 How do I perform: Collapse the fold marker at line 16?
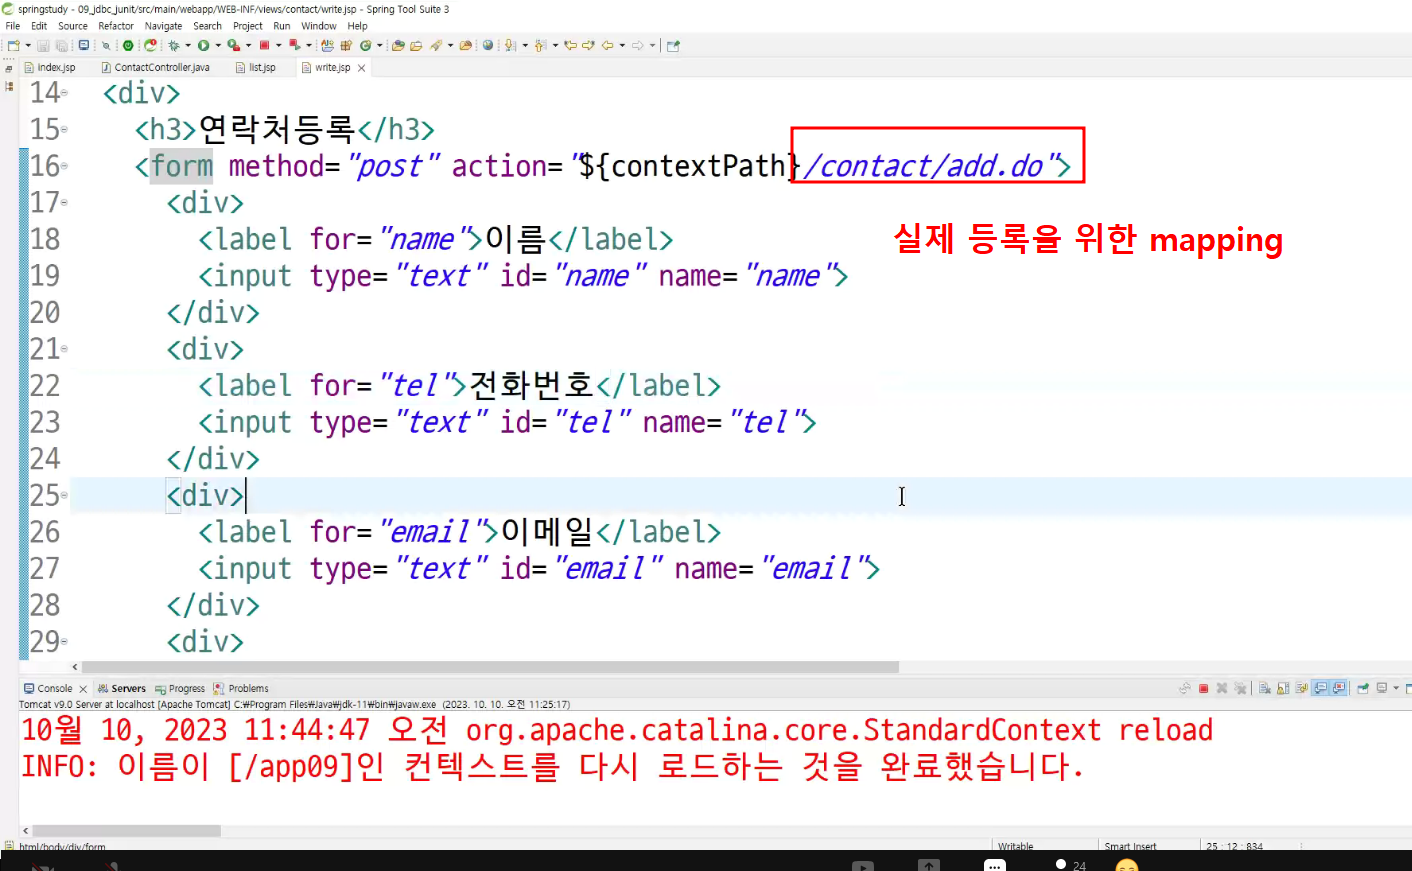(65, 166)
